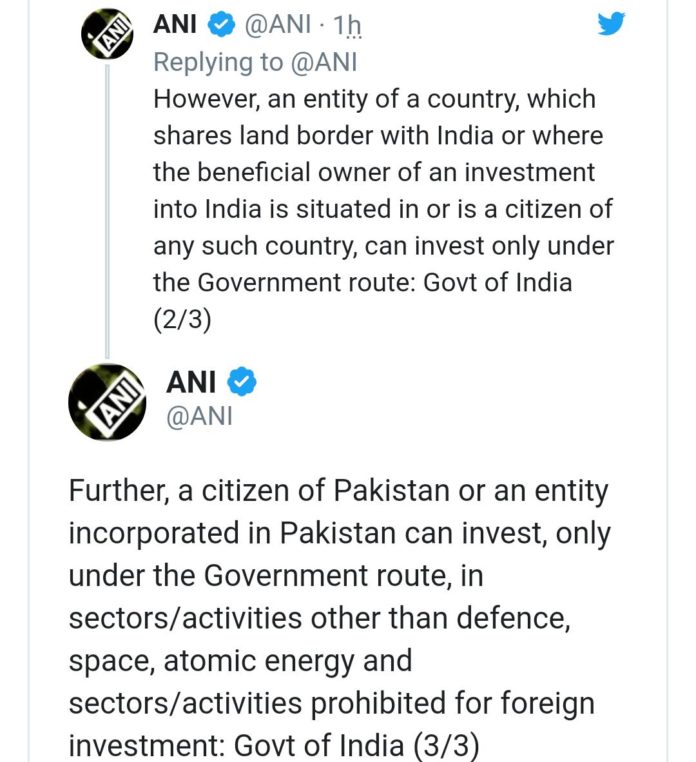Click the 'Replying to' label
This screenshot has height=762, width=696.
pyautogui.click(x=218, y=62)
